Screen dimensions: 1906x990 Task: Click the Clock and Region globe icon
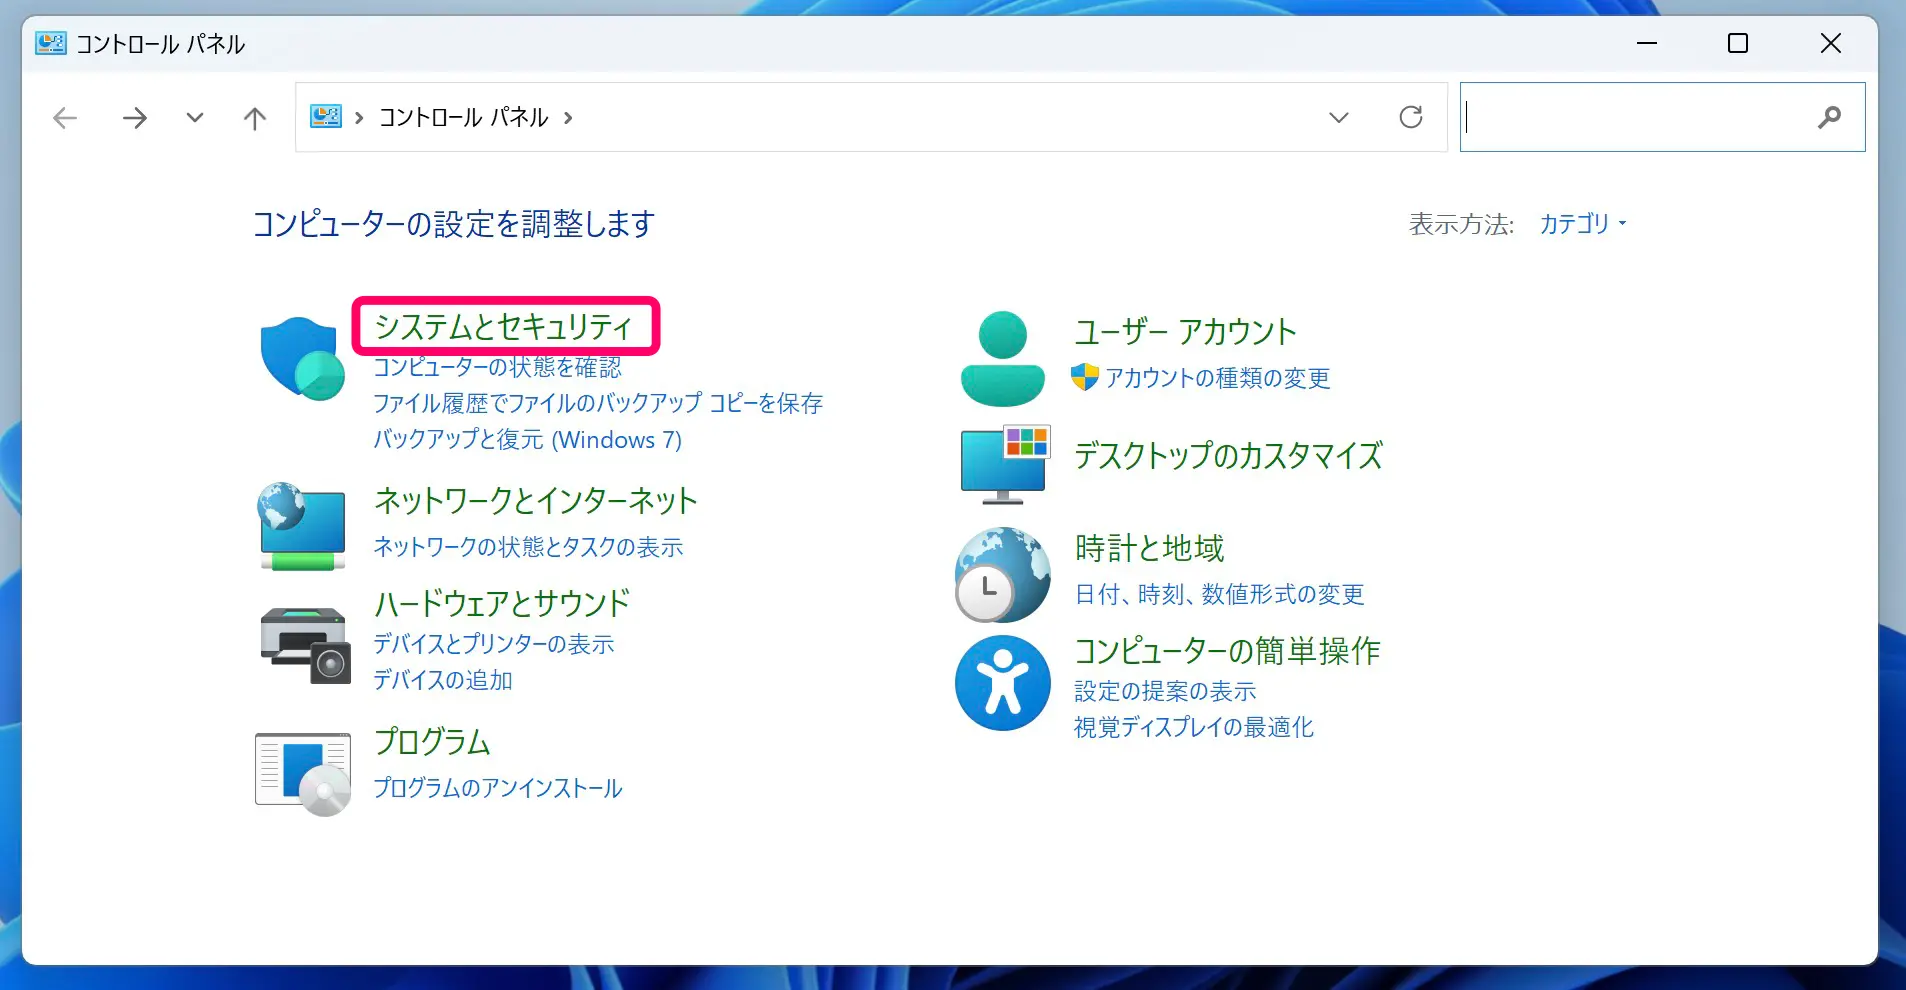pyautogui.click(x=1002, y=574)
